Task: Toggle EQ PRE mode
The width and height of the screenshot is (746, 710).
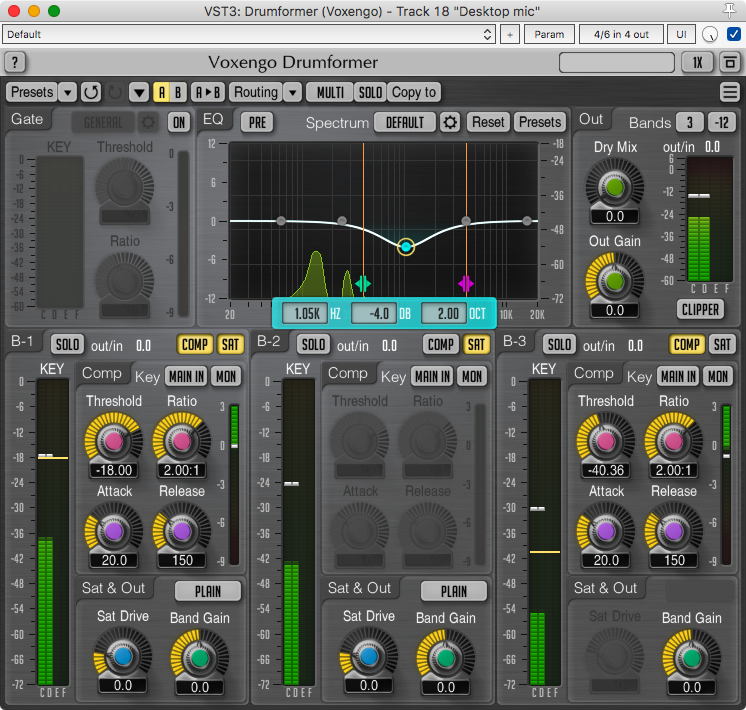Action: pos(257,123)
